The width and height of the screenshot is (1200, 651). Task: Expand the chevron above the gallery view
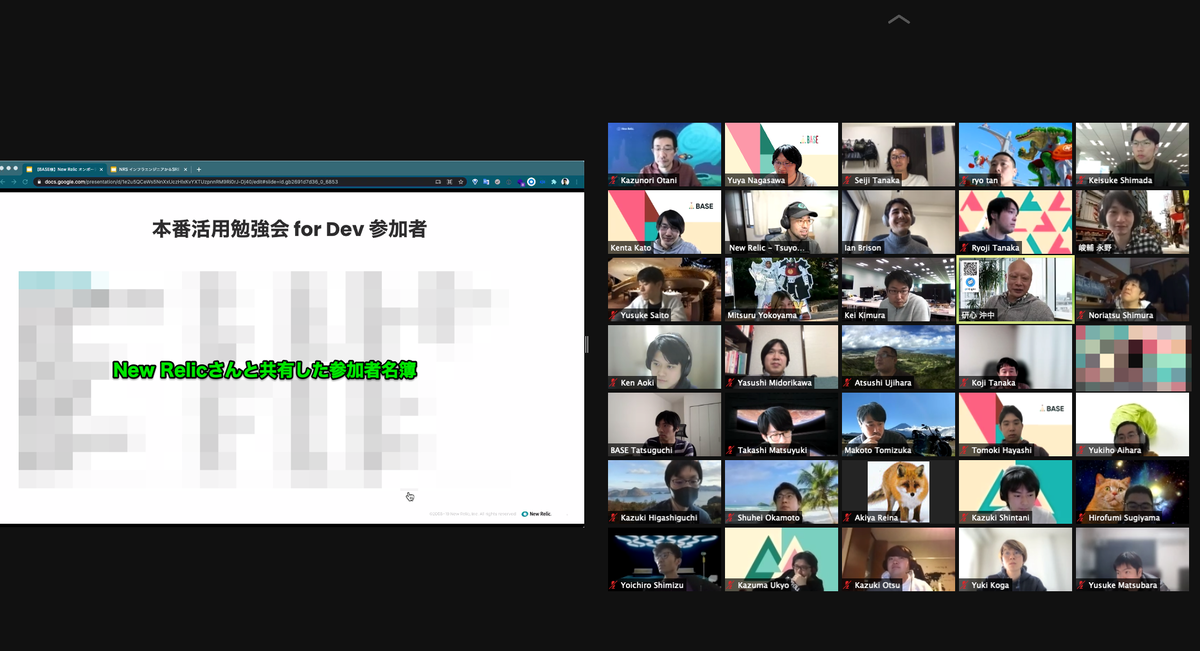click(x=898, y=19)
